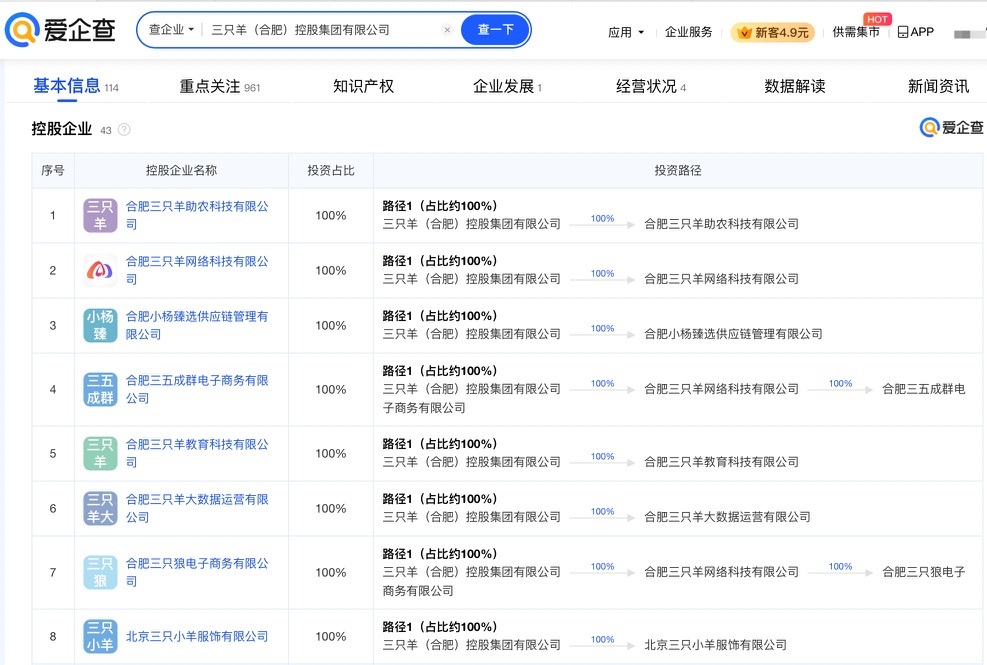This screenshot has width=987, height=665.
Task: Click 100% investment ratio in row 1
Action: 331,215
